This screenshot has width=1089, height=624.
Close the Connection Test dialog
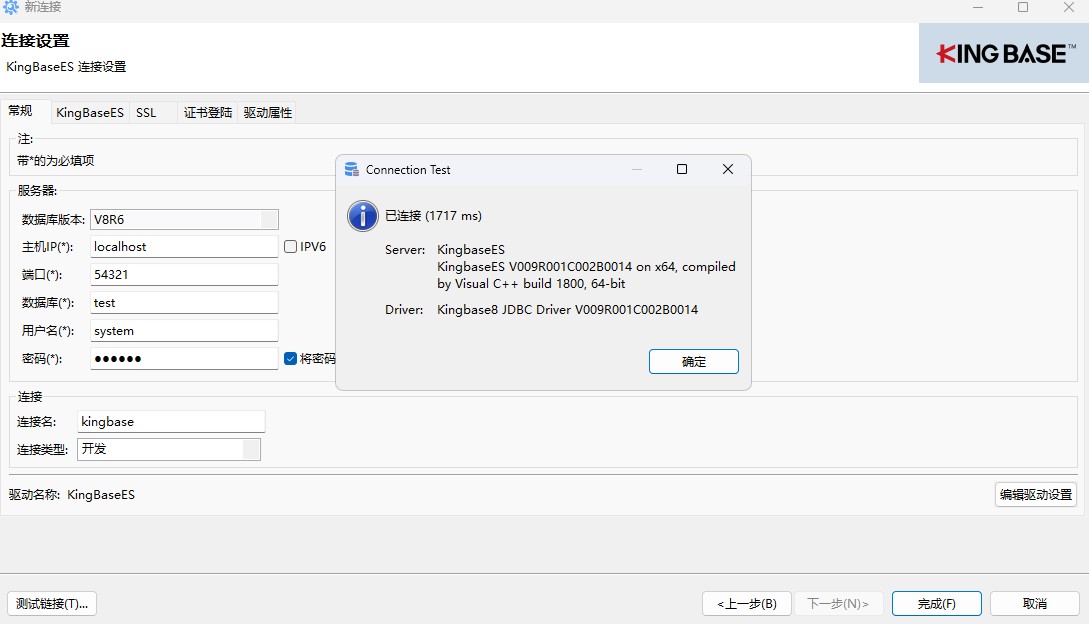click(x=728, y=169)
